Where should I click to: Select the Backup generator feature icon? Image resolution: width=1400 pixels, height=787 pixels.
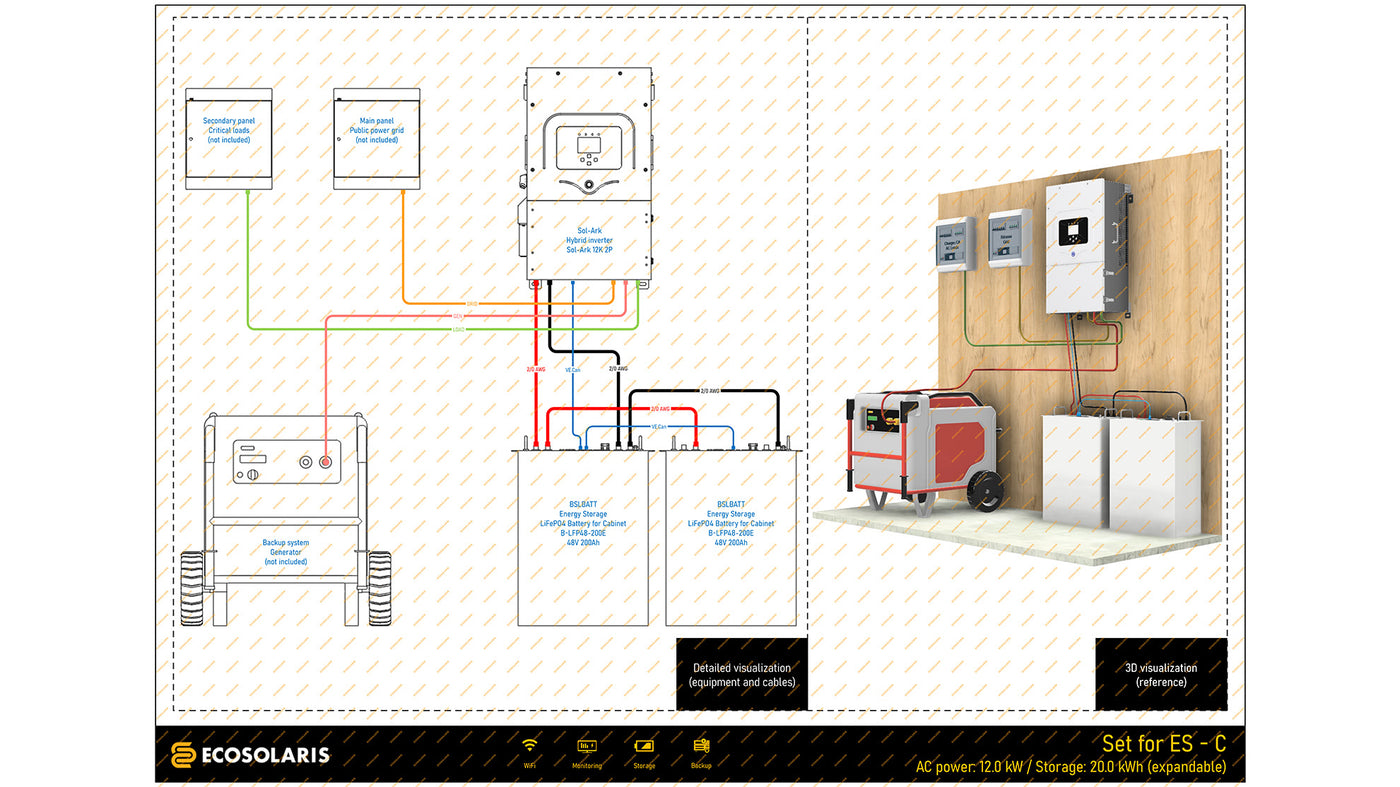click(702, 744)
